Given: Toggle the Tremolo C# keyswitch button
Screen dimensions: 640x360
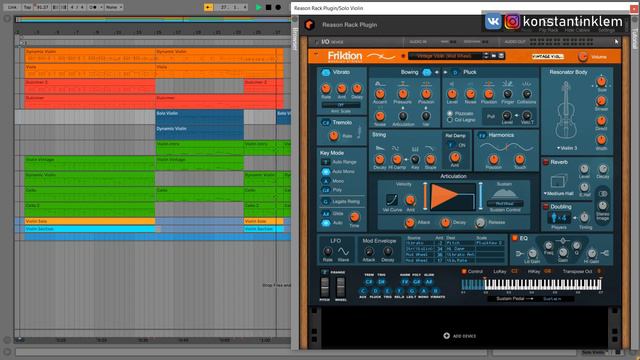Looking at the screenshot, I should click(325, 122).
